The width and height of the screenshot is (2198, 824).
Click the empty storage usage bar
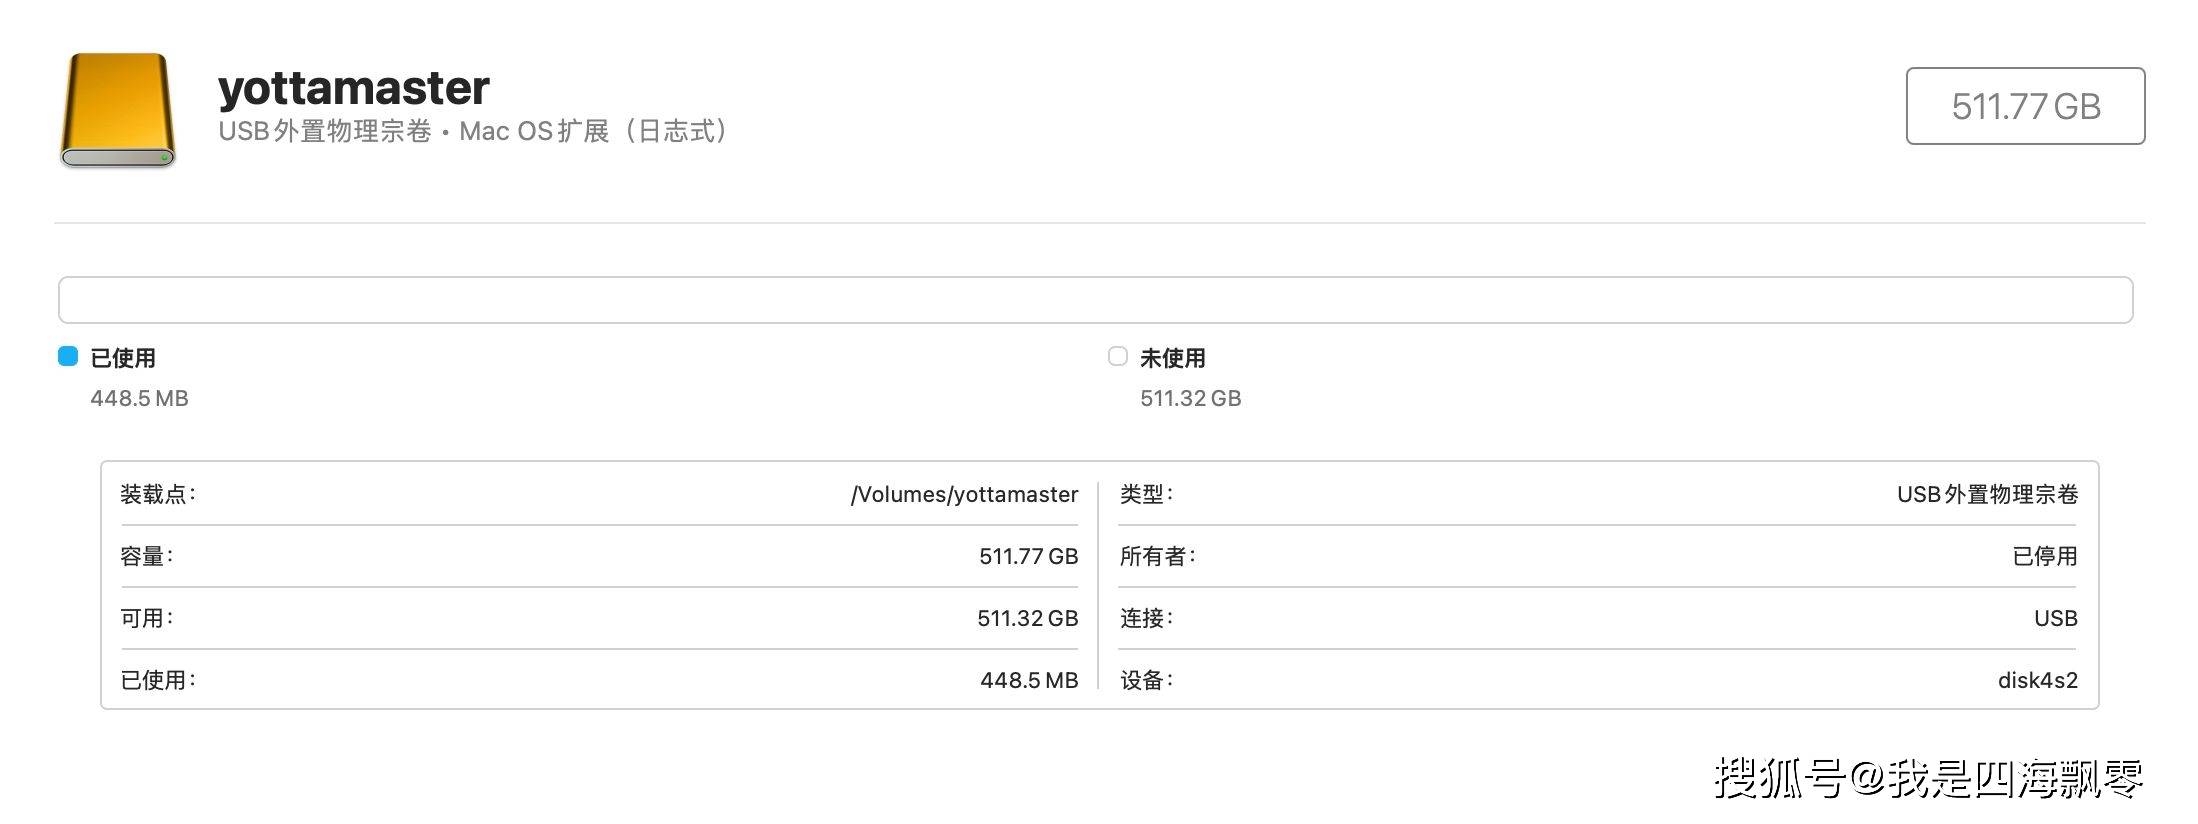[1095, 300]
